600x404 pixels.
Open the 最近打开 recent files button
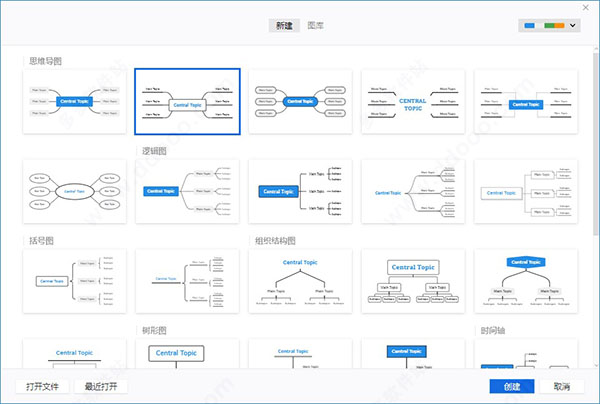[101, 386]
